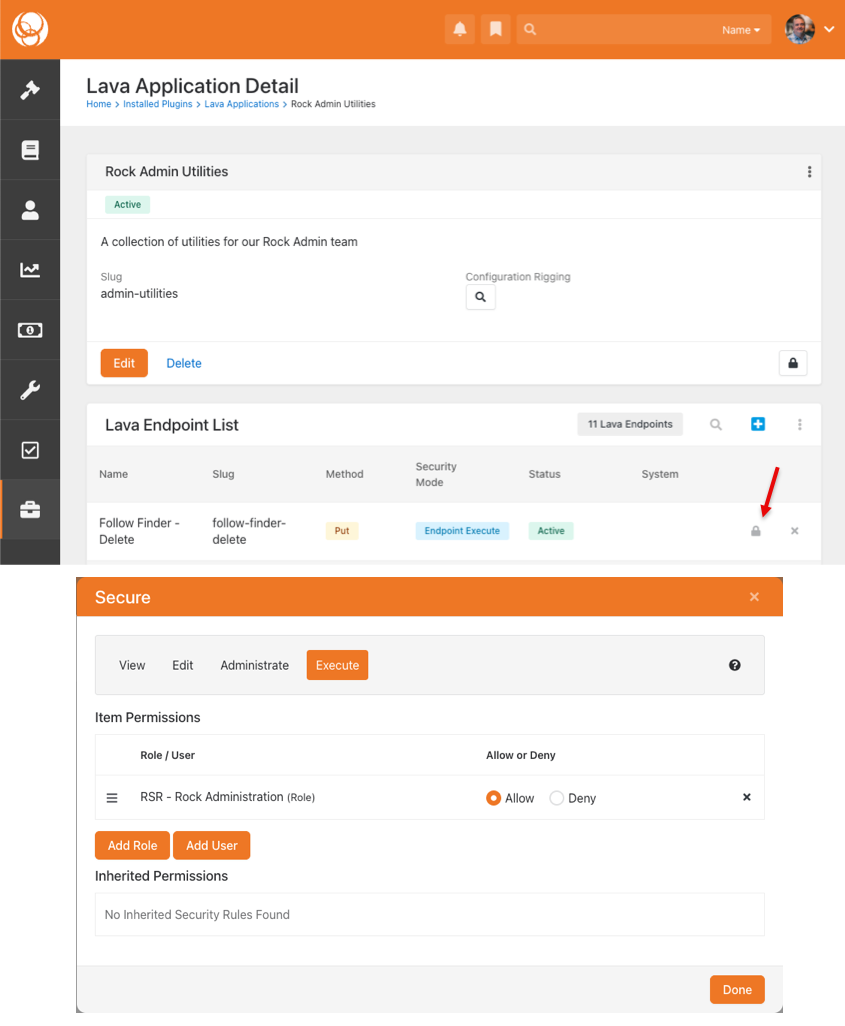The image size is (845, 1026).
Task: Open security lock for Rock Admin Utilities
Action: pyautogui.click(x=793, y=363)
